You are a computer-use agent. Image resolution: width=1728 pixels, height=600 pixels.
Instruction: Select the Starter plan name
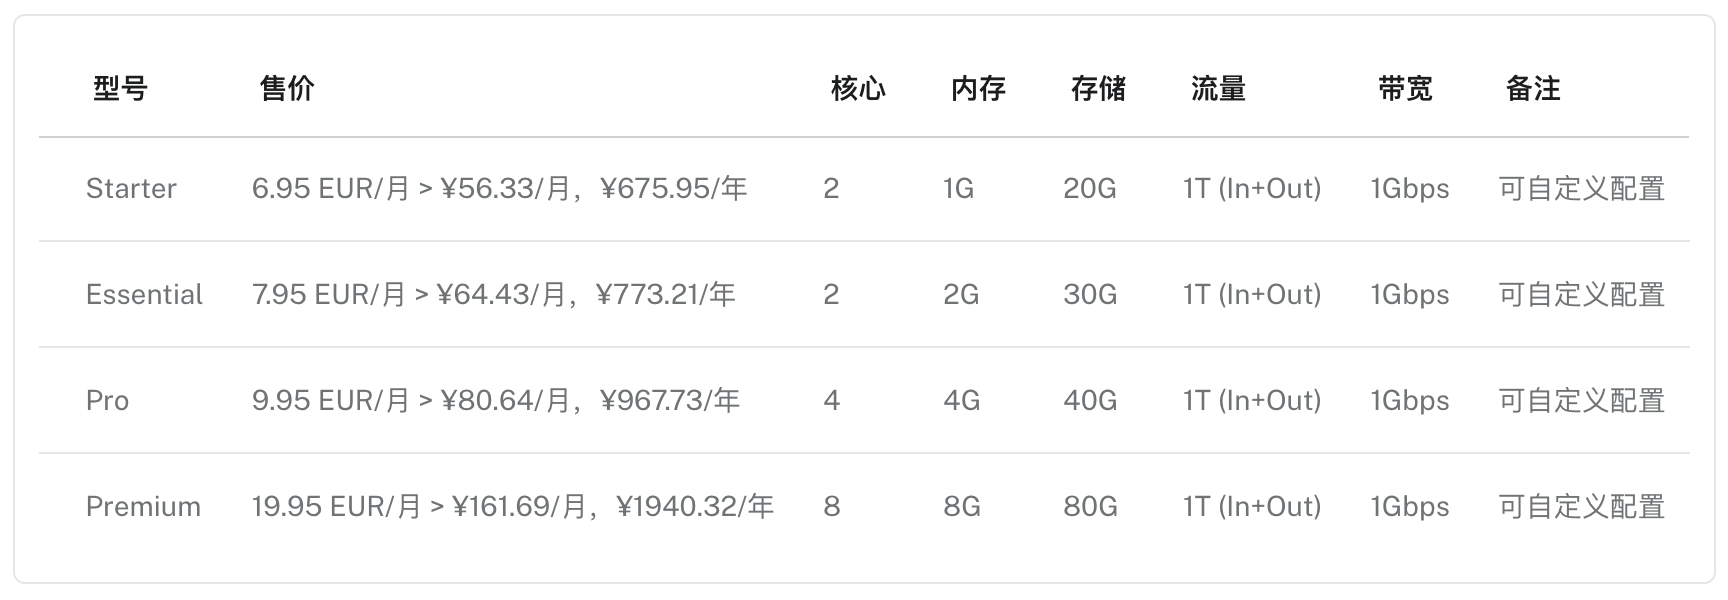[131, 189]
